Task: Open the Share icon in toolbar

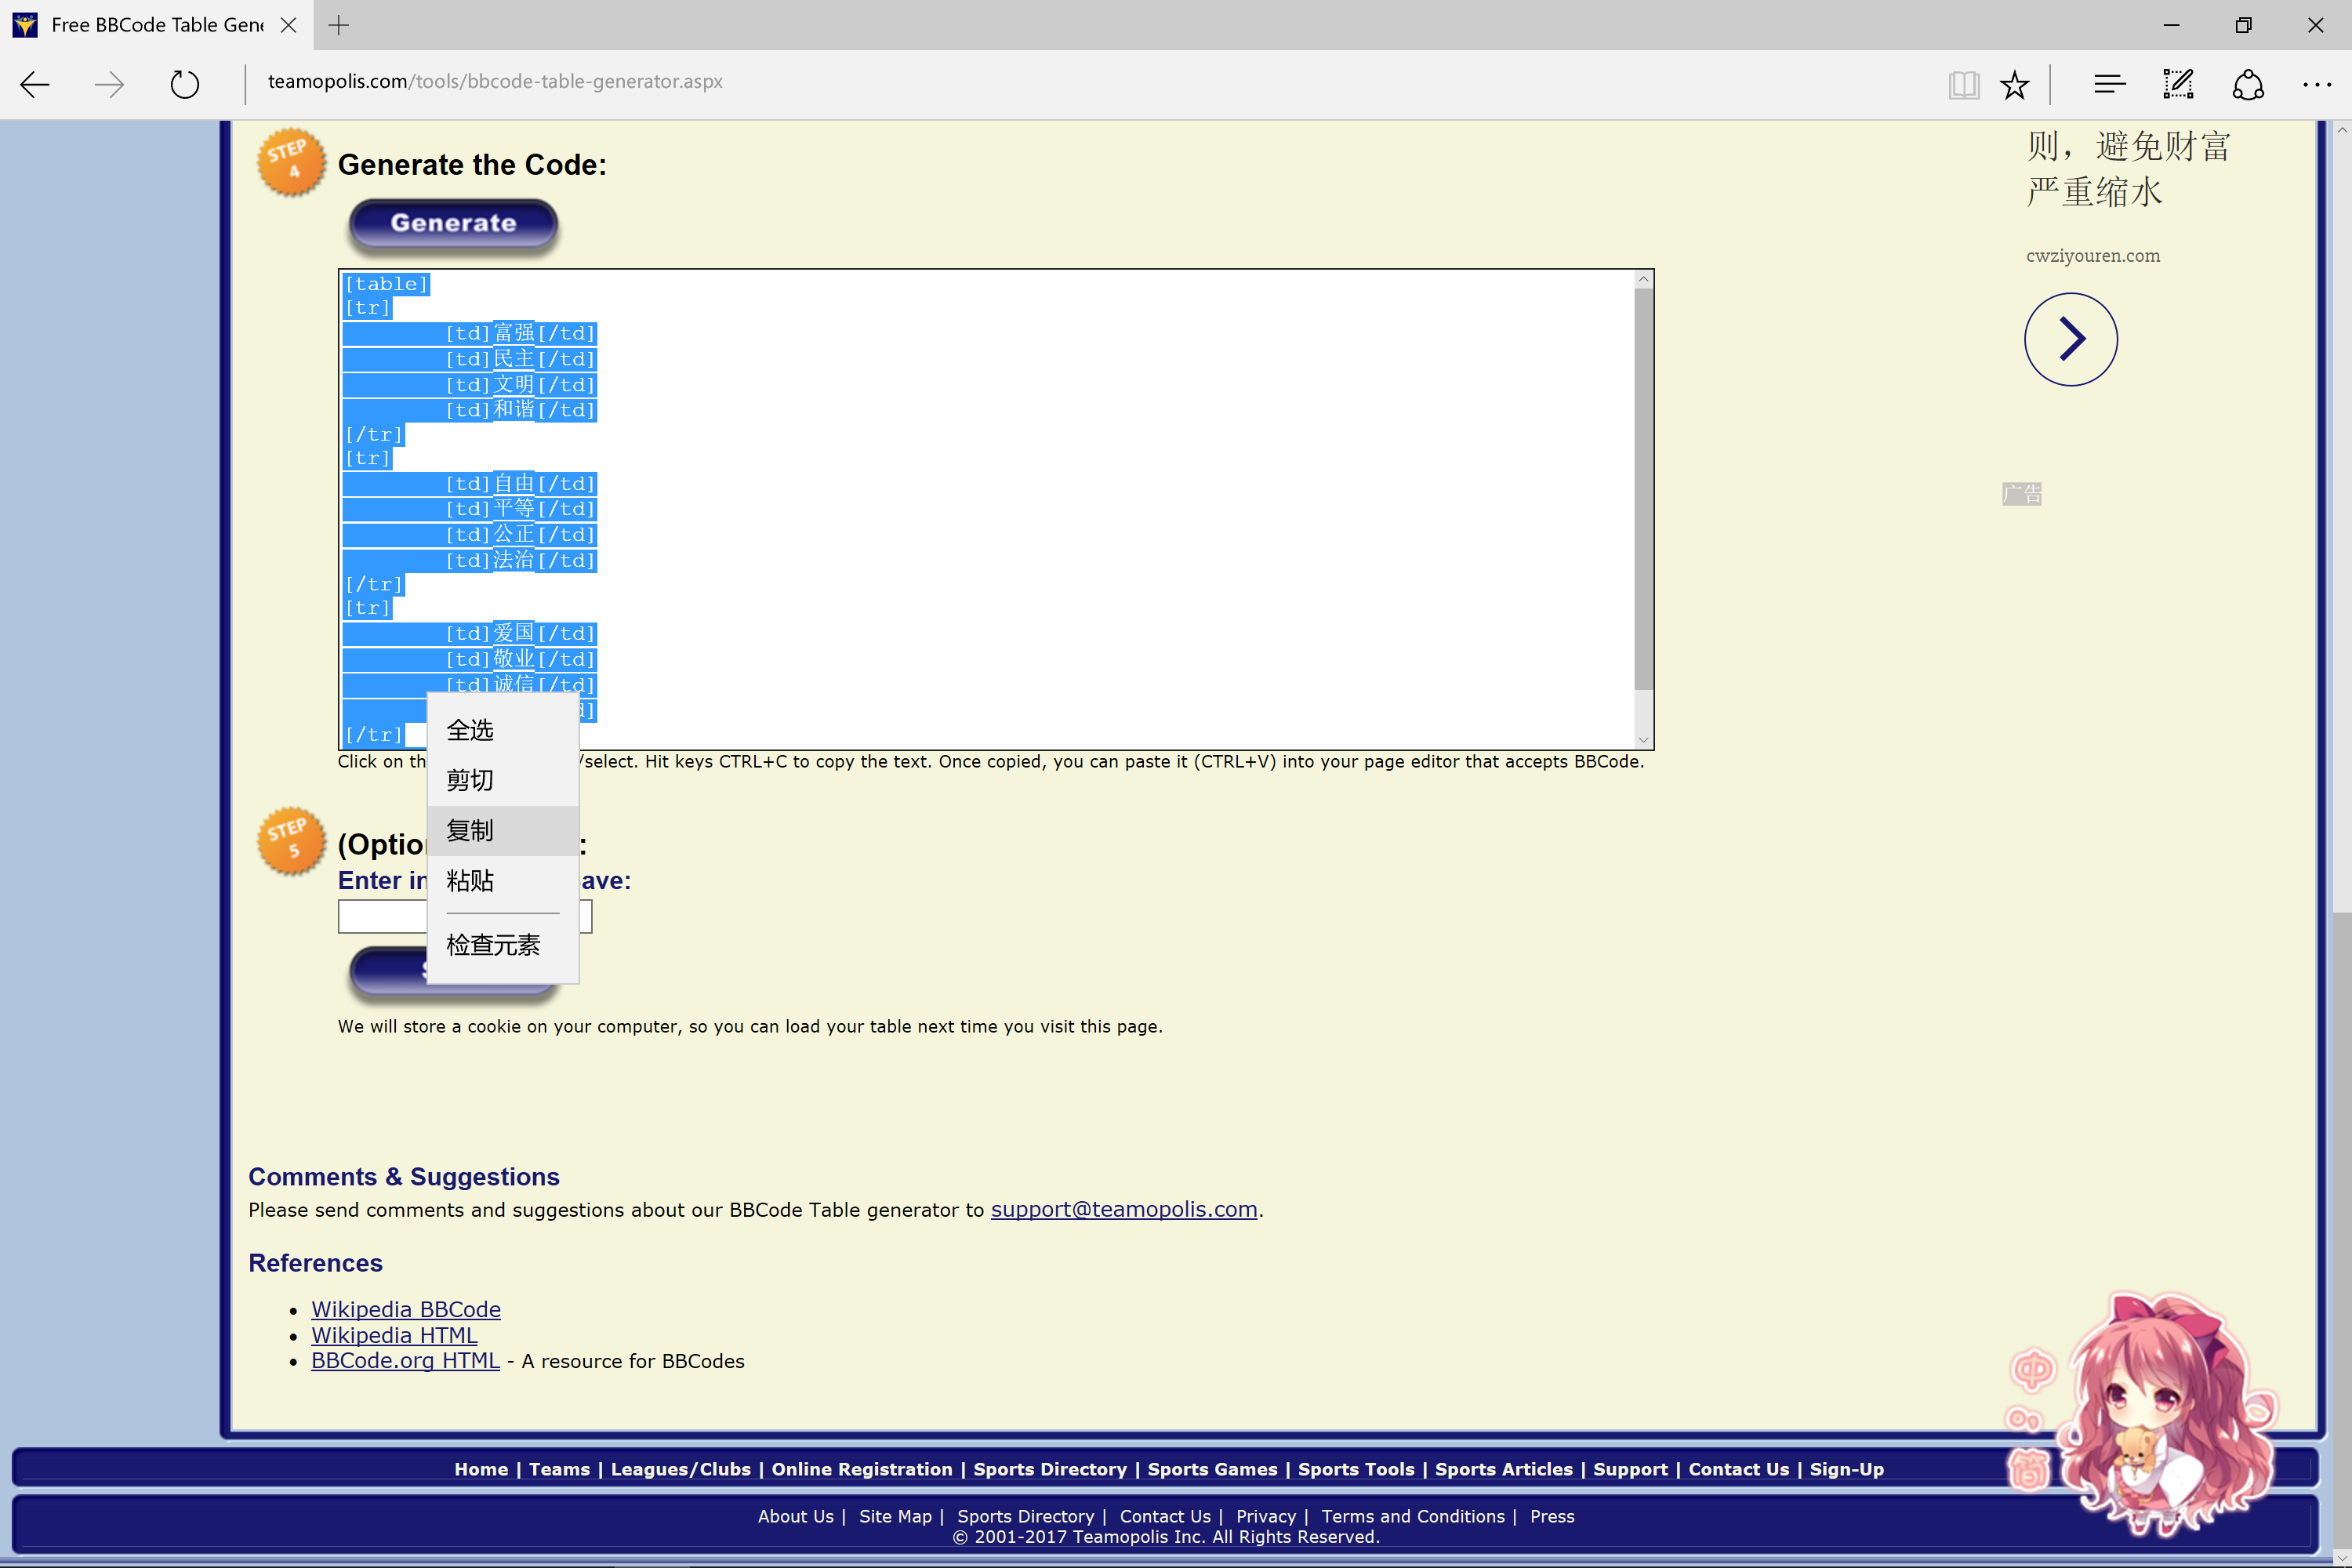Action: click(x=2248, y=85)
